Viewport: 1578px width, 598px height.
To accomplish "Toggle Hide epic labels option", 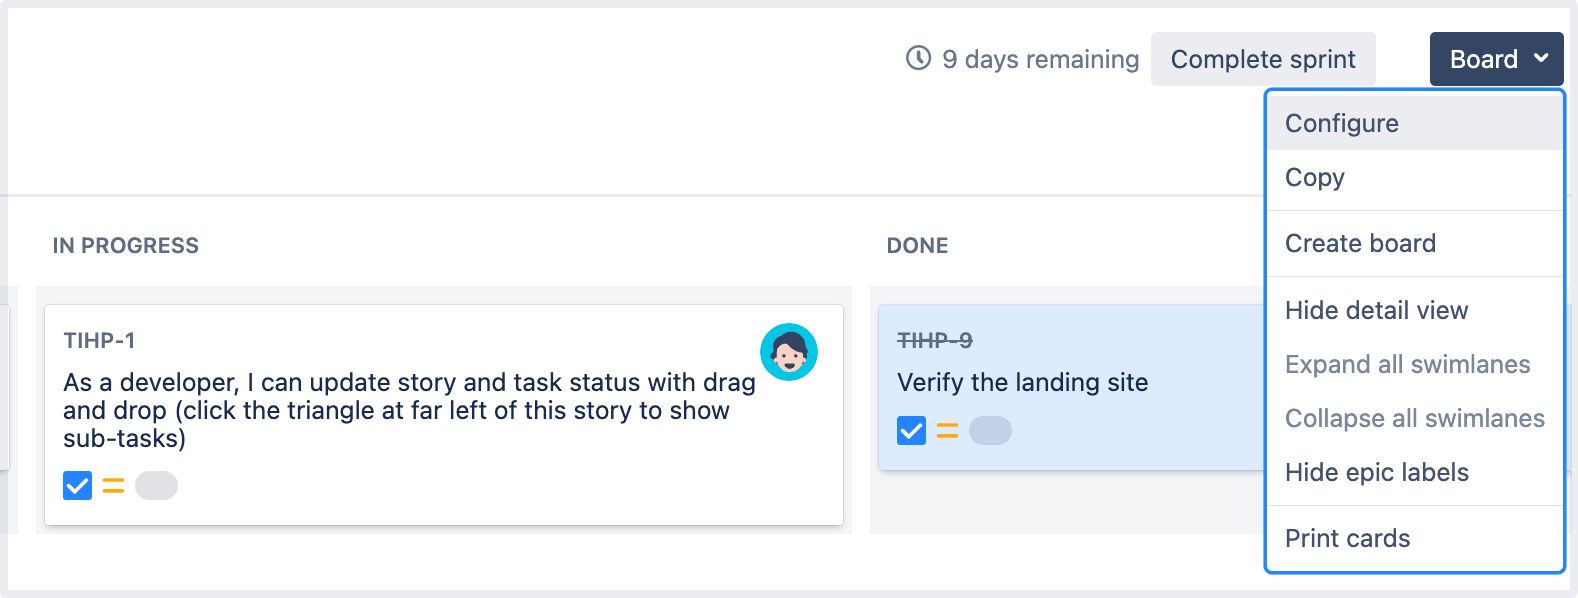I will coord(1376,472).
